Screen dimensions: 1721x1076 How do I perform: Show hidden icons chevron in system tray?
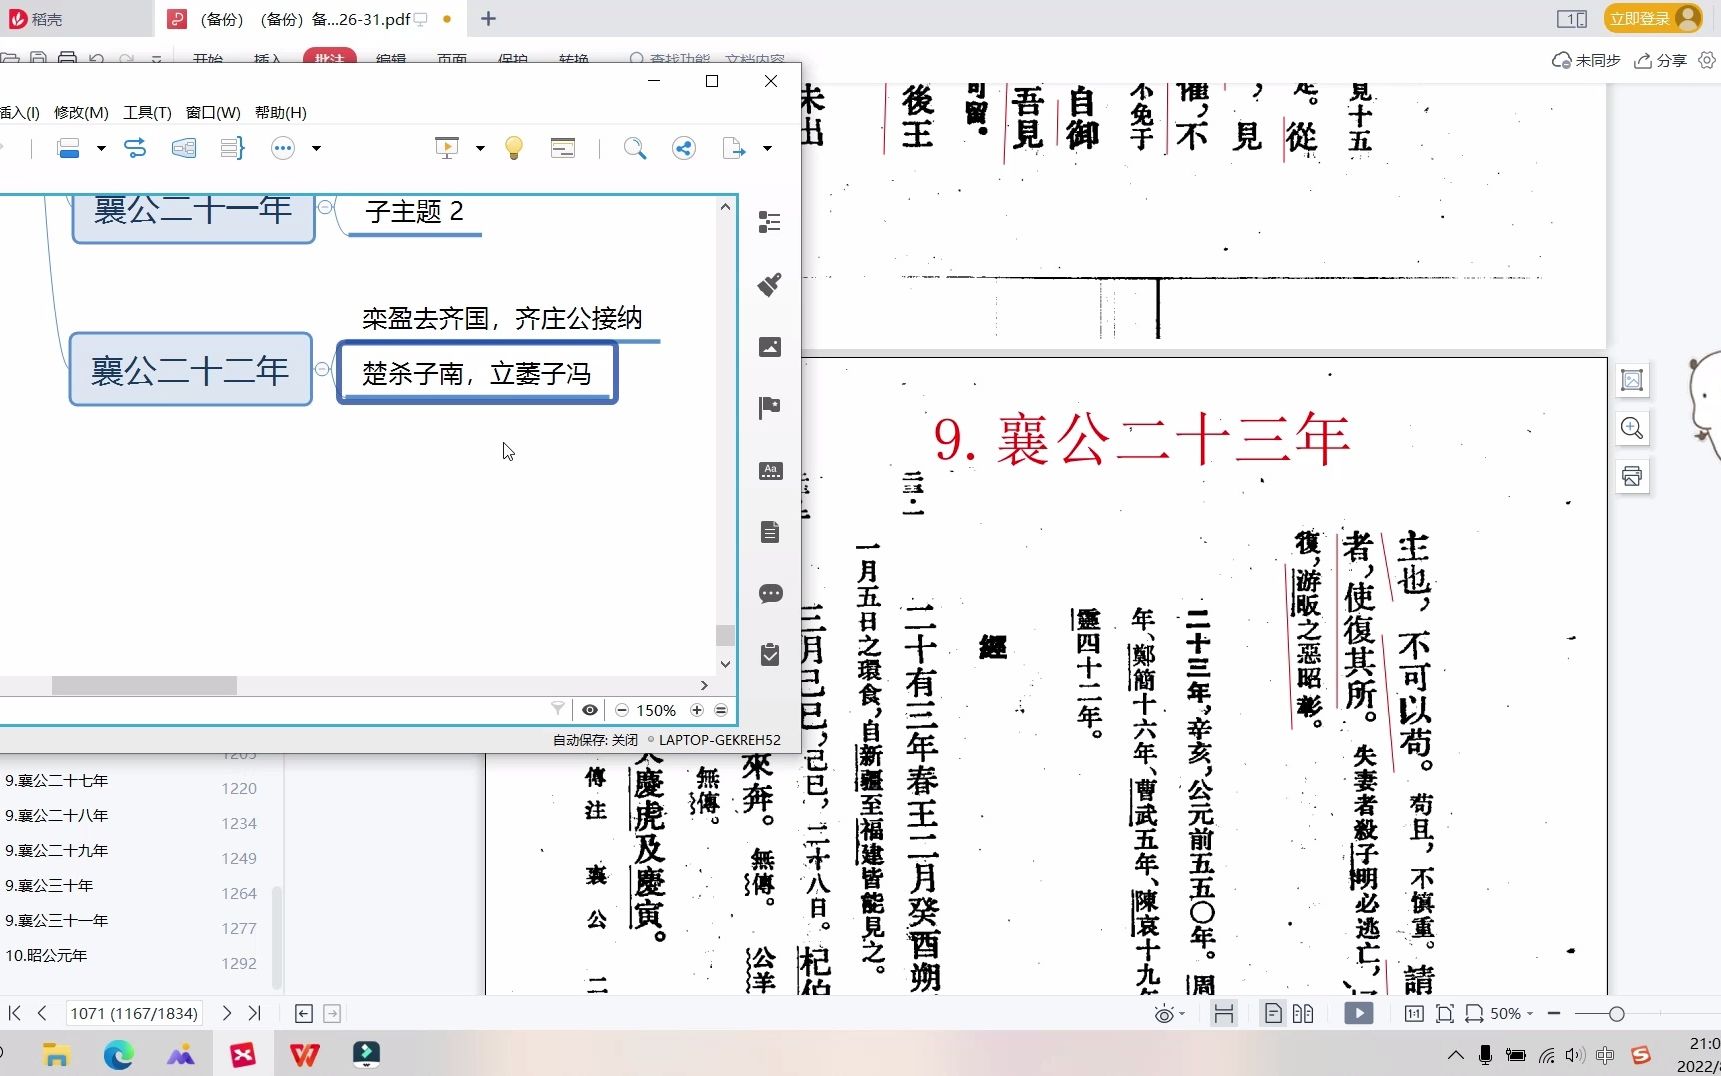(1455, 1055)
